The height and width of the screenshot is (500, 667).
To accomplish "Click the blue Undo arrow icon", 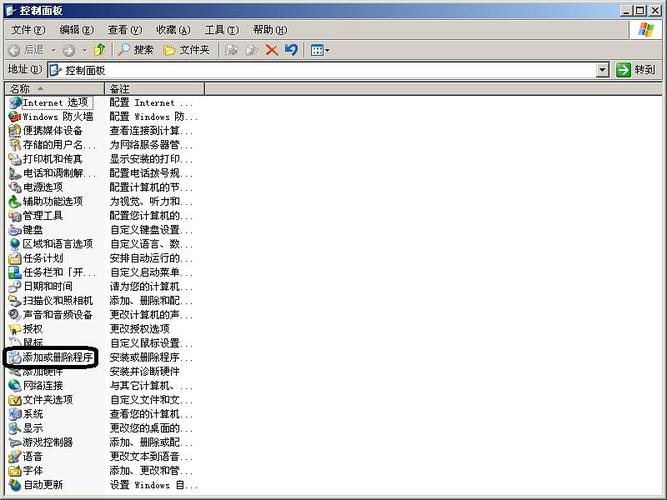I will (x=291, y=50).
